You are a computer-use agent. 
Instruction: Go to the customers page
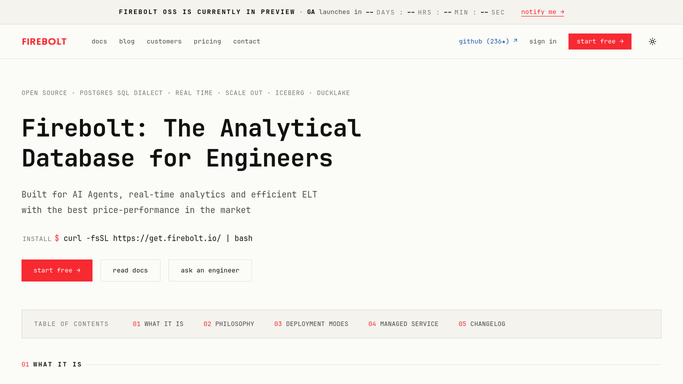point(164,41)
